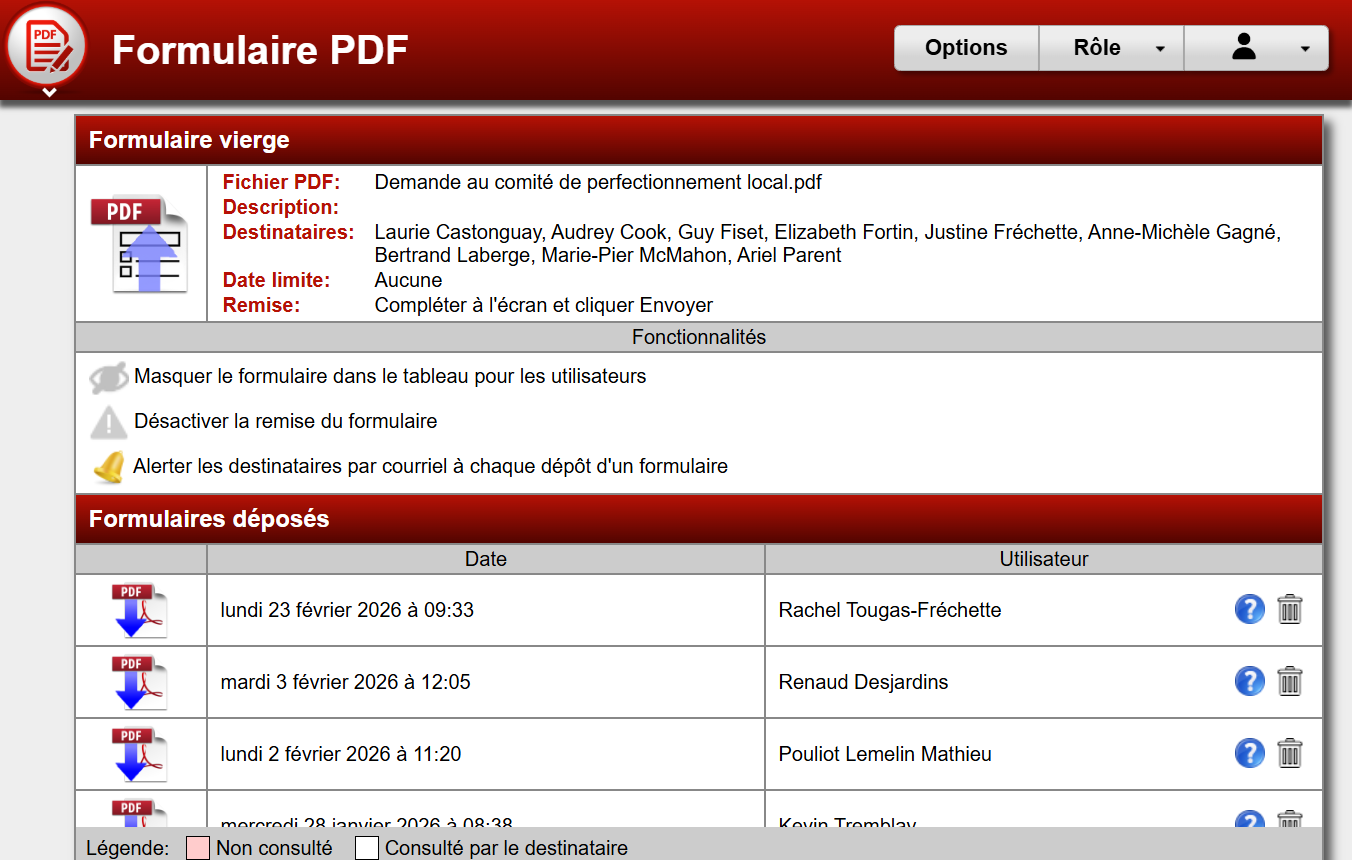Open the Rôle dropdown menu
This screenshot has width=1352, height=860.
[1111, 48]
